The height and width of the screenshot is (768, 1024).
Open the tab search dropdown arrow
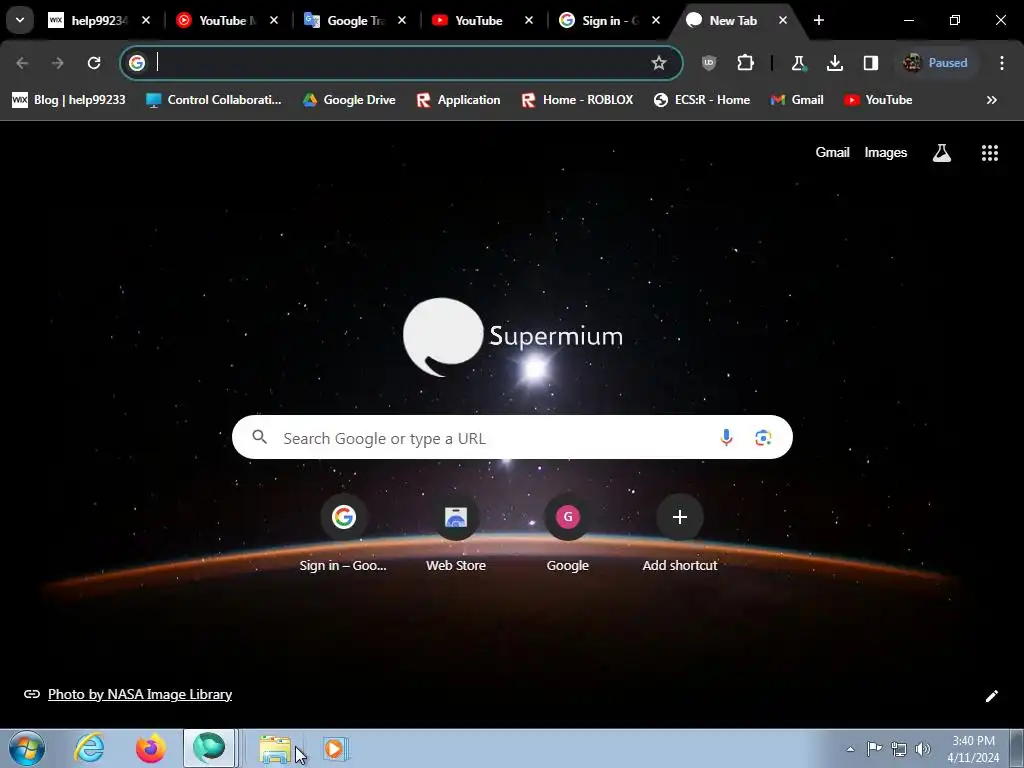[x=20, y=20]
